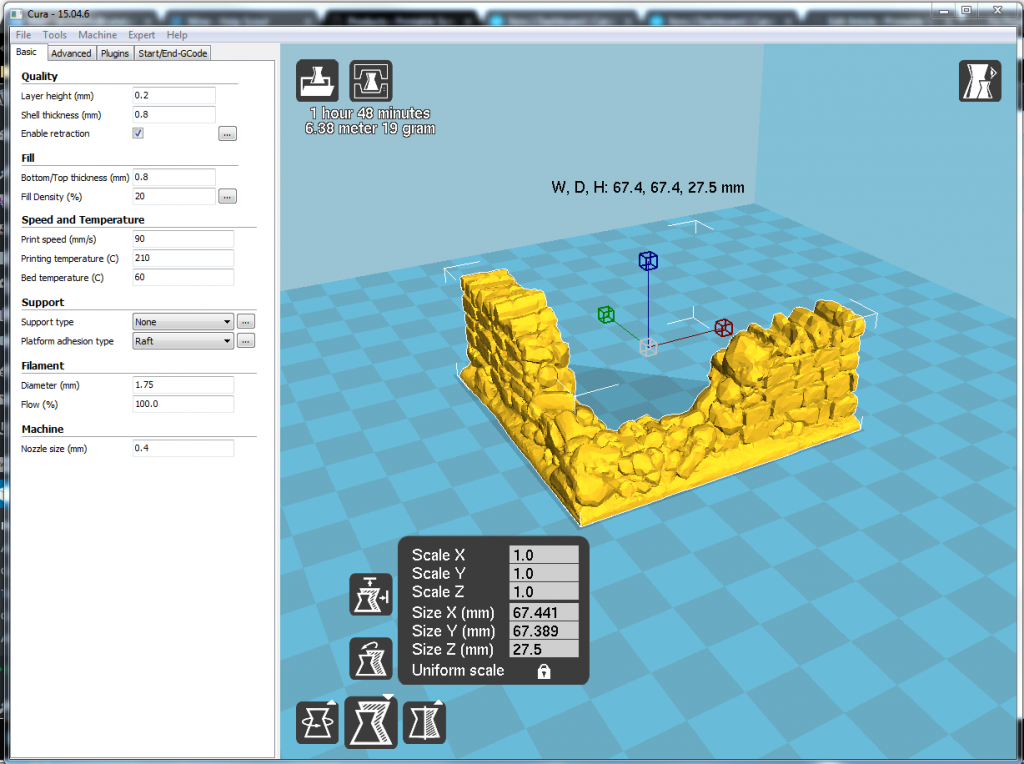
Task: Click the Print speed input field
Action: (183, 239)
